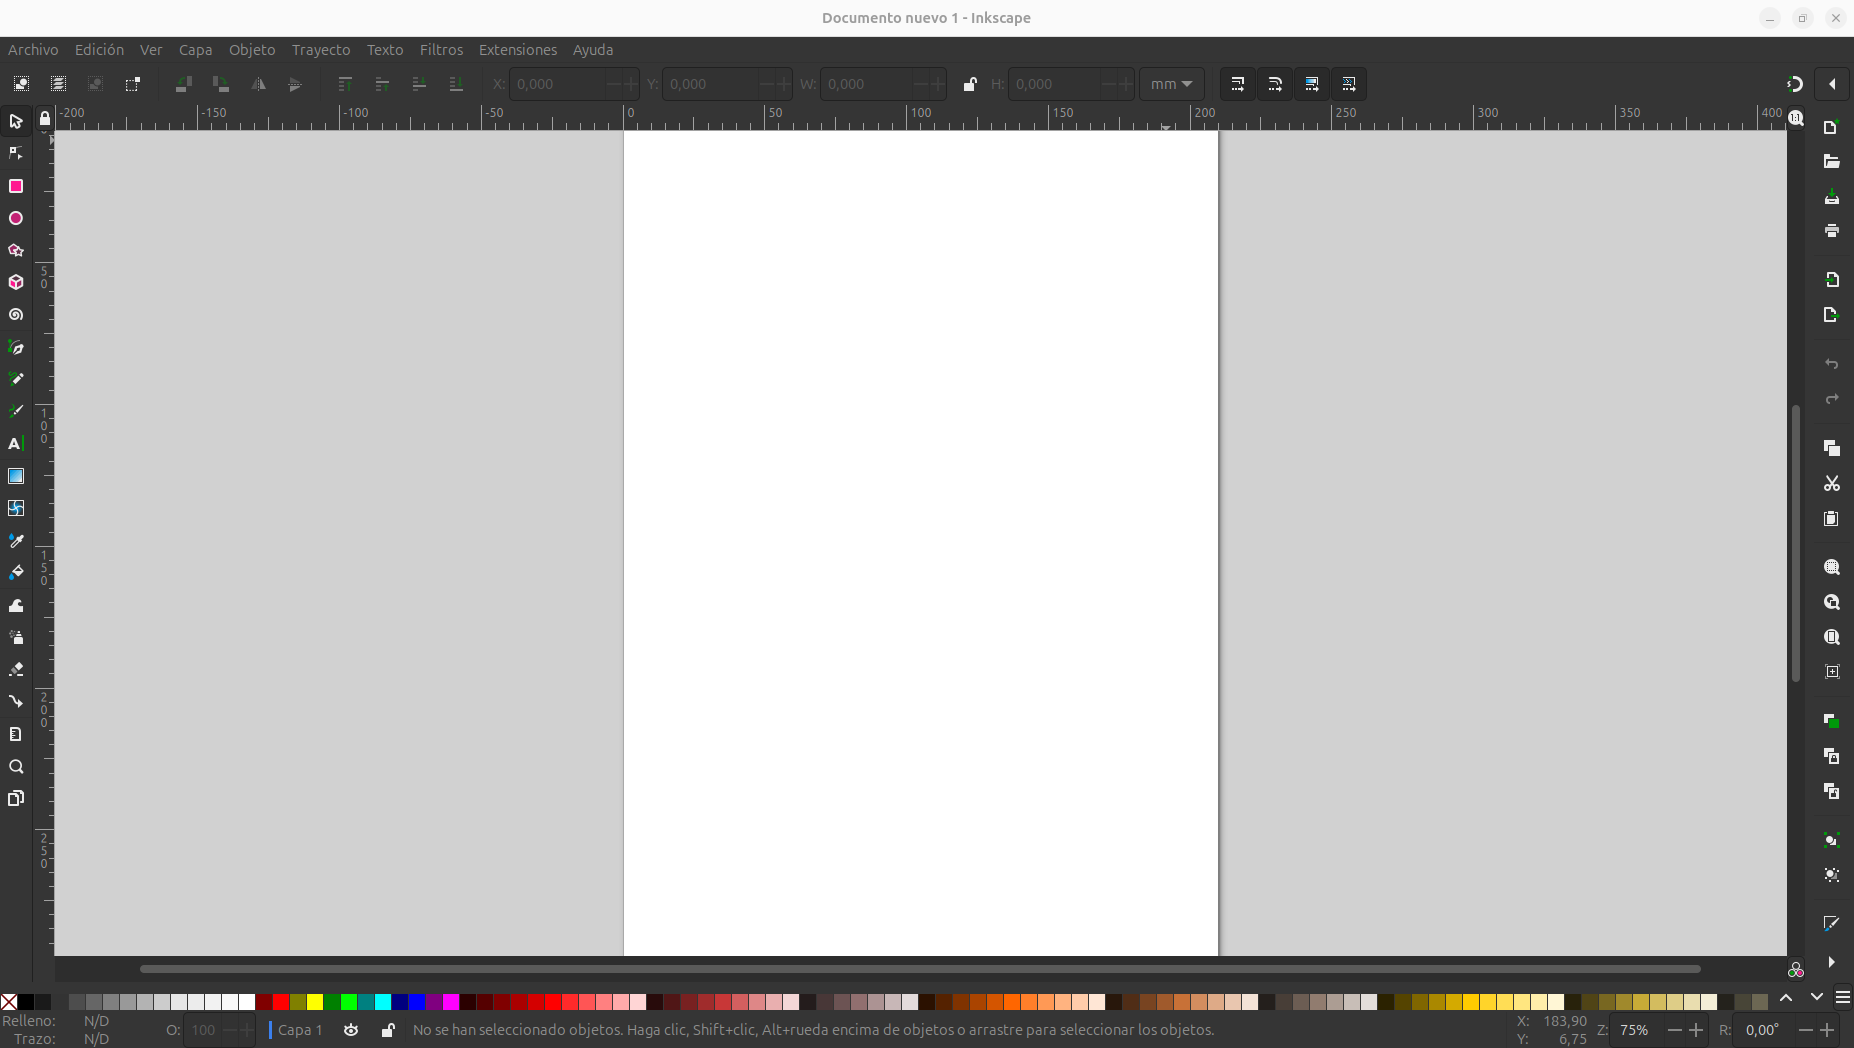This screenshot has height=1048, width=1854.
Task: Select the Rectangle tool
Action: coord(16,186)
